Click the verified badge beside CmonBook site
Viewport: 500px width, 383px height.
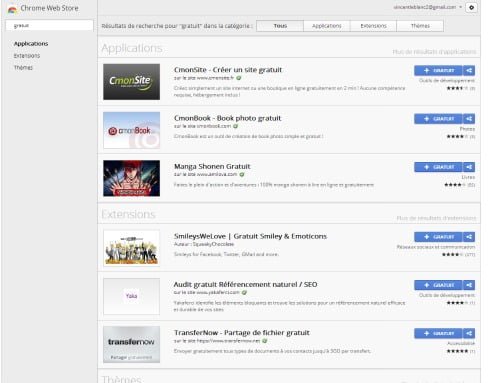236,126
